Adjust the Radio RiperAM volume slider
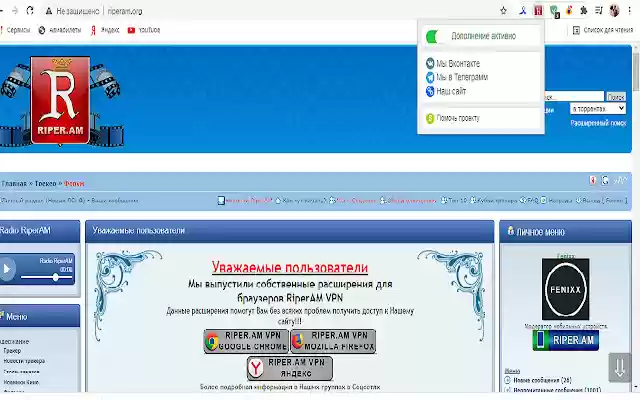 (47, 277)
